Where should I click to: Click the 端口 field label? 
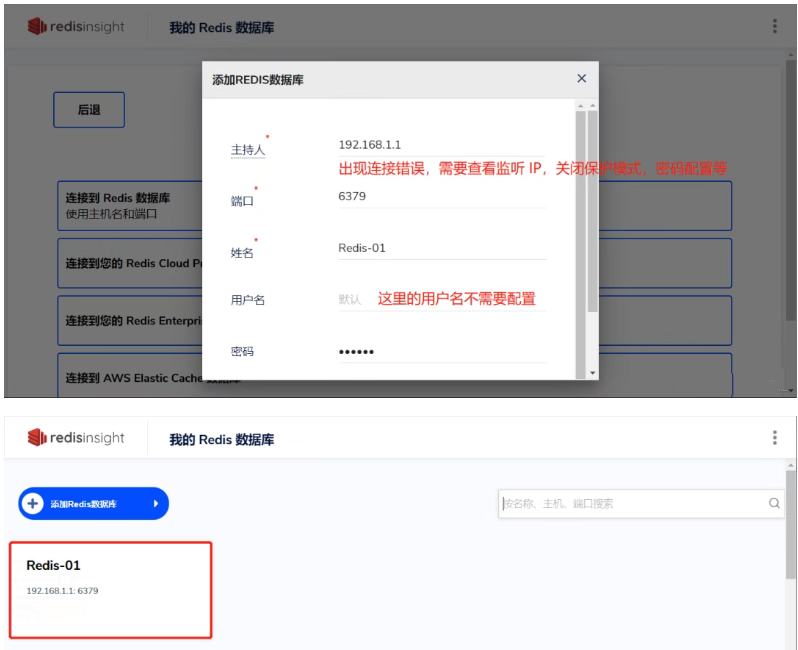[242, 202]
